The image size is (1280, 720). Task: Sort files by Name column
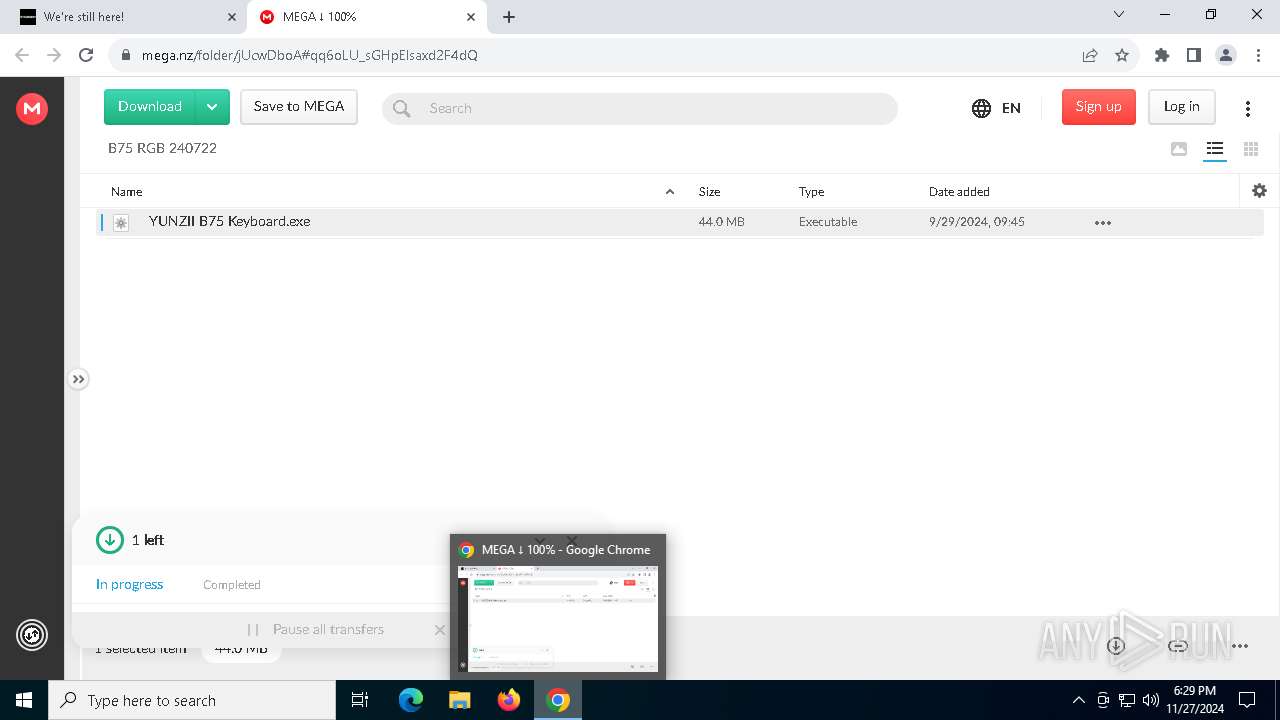click(x=127, y=191)
